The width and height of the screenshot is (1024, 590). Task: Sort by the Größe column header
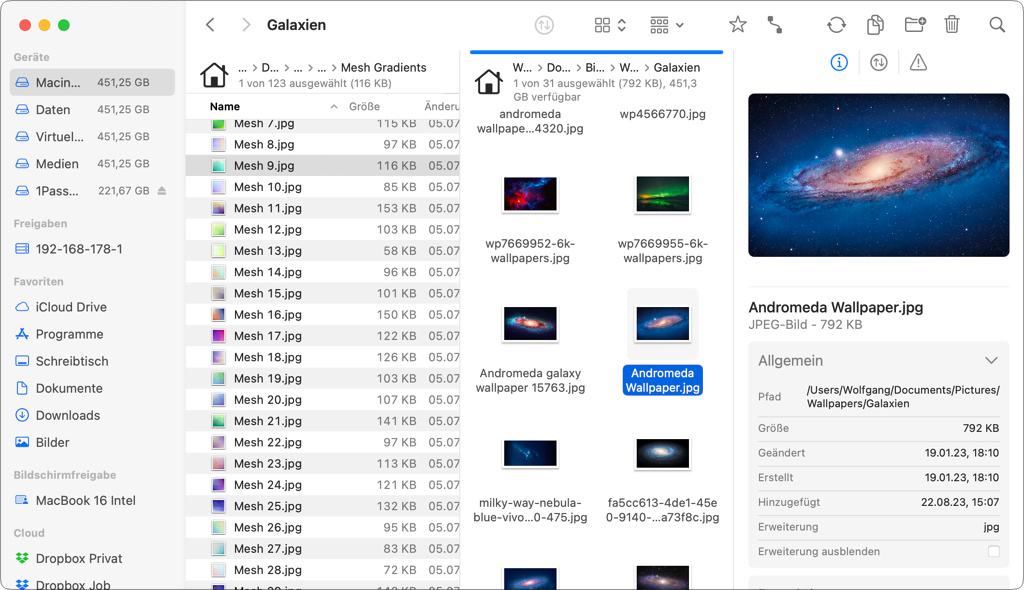pos(364,107)
